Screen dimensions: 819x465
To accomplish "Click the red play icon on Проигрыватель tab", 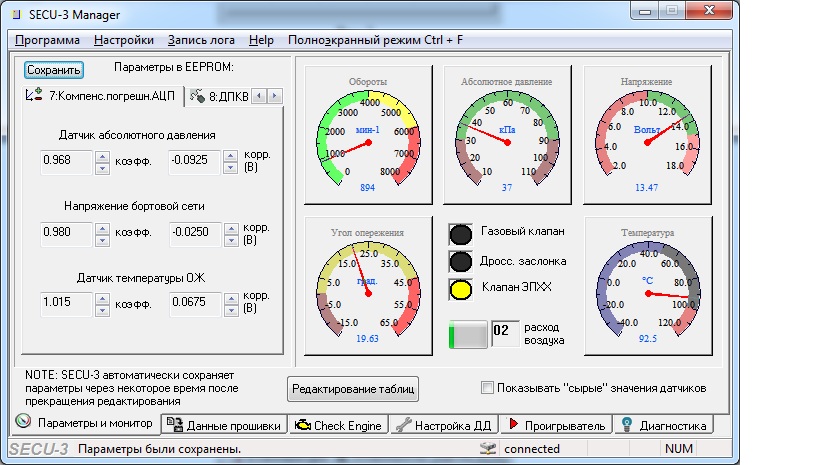I will coord(512,425).
